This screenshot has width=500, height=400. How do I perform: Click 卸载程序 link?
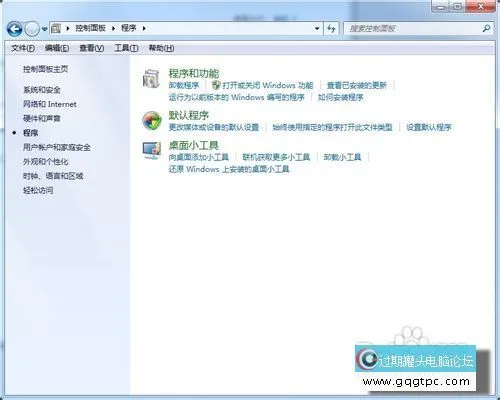[184, 86]
